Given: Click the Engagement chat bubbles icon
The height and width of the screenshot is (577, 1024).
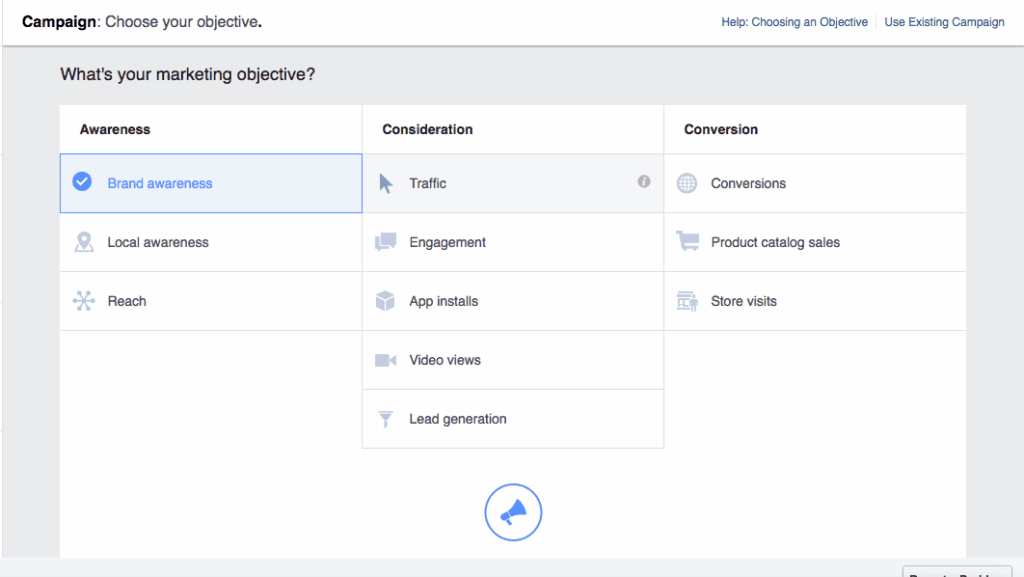Looking at the screenshot, I should pyautogui.click(x=386, y=243).
